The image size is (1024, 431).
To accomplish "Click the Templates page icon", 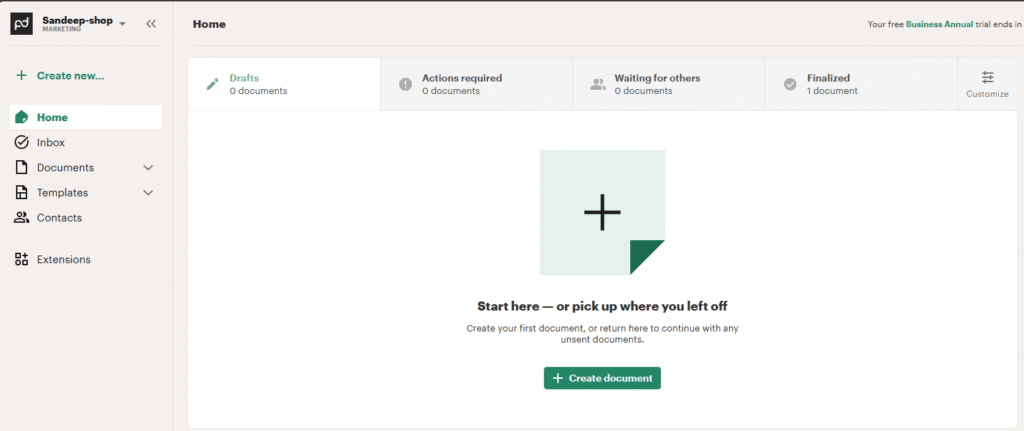I will tap(22, 192).
